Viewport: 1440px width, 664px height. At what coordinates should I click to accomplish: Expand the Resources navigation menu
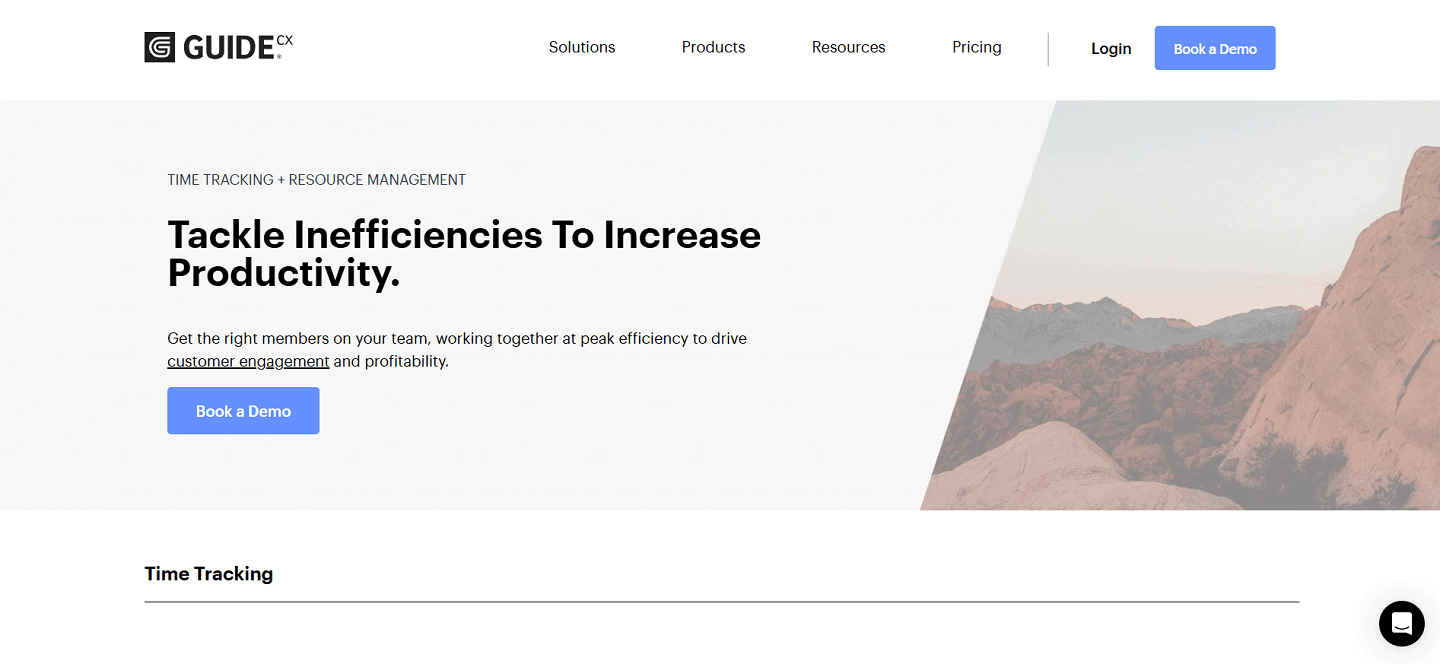pyautogui.click(x=848, y=47)
